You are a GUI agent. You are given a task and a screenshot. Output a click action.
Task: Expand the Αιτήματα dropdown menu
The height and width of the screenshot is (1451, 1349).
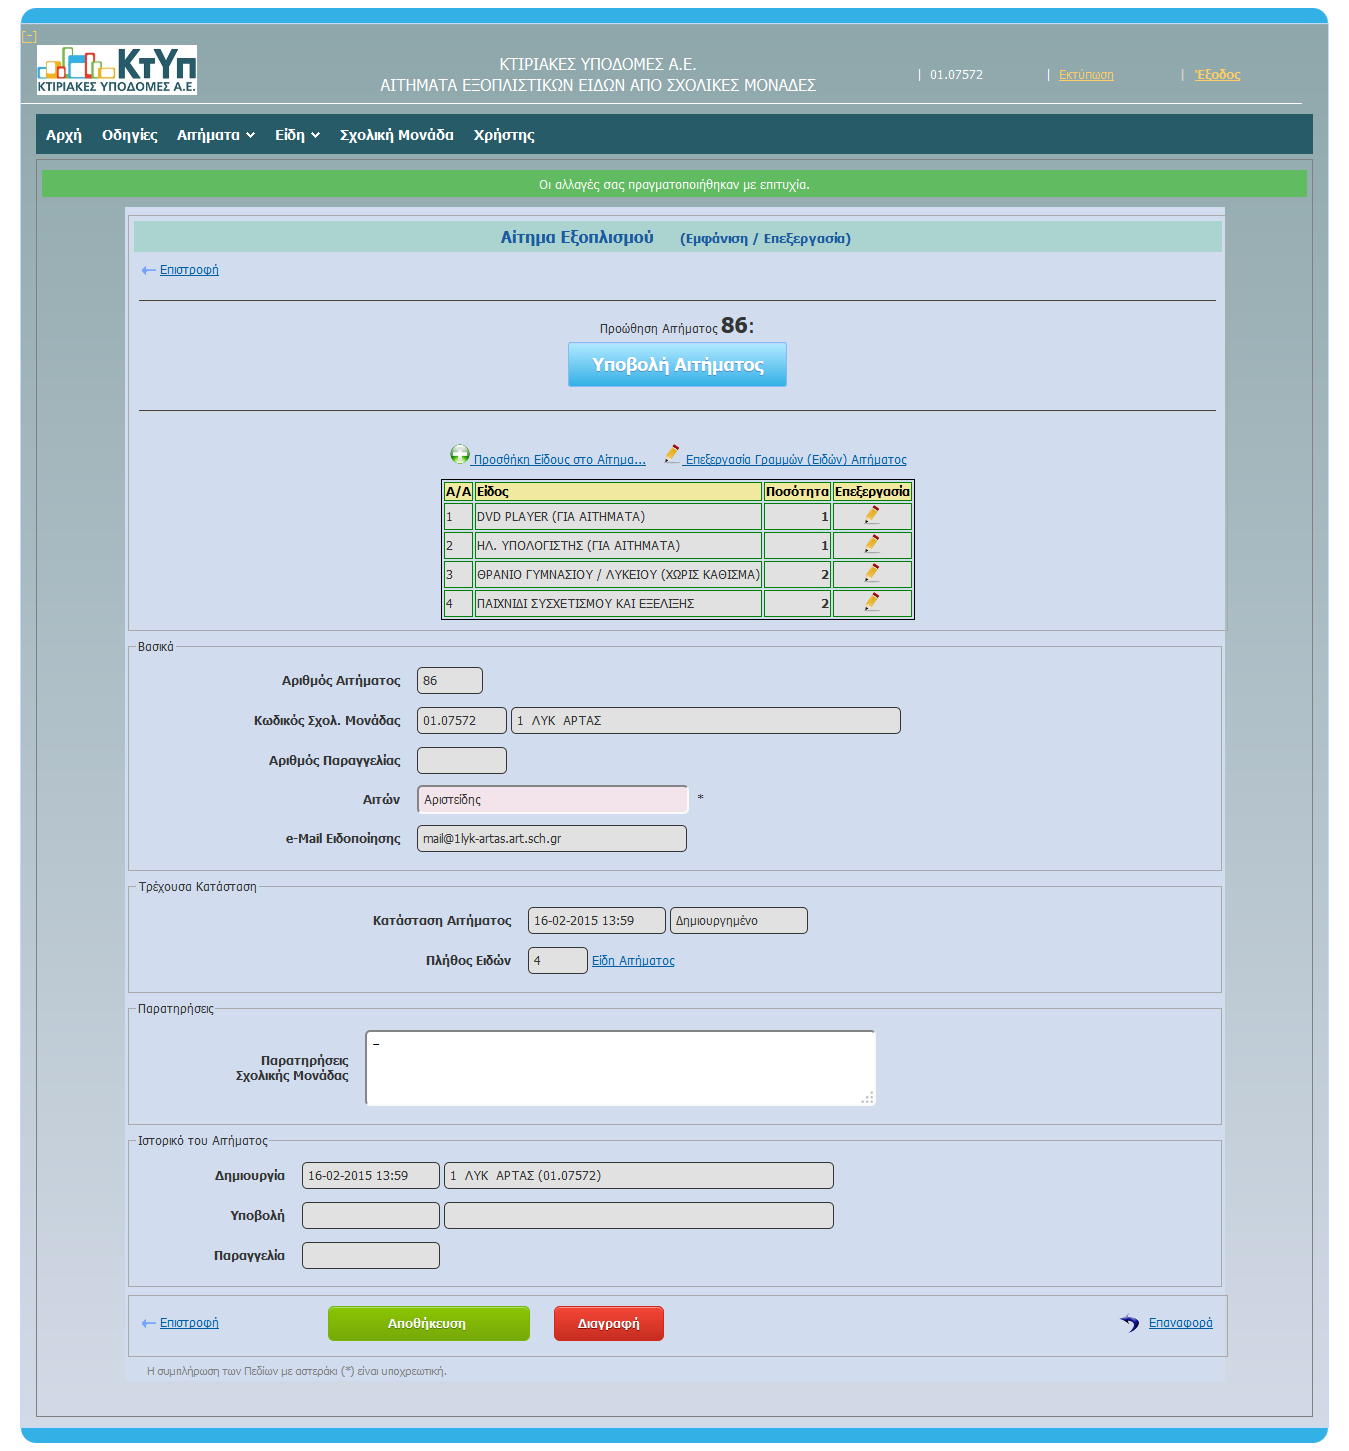point(216,135)
